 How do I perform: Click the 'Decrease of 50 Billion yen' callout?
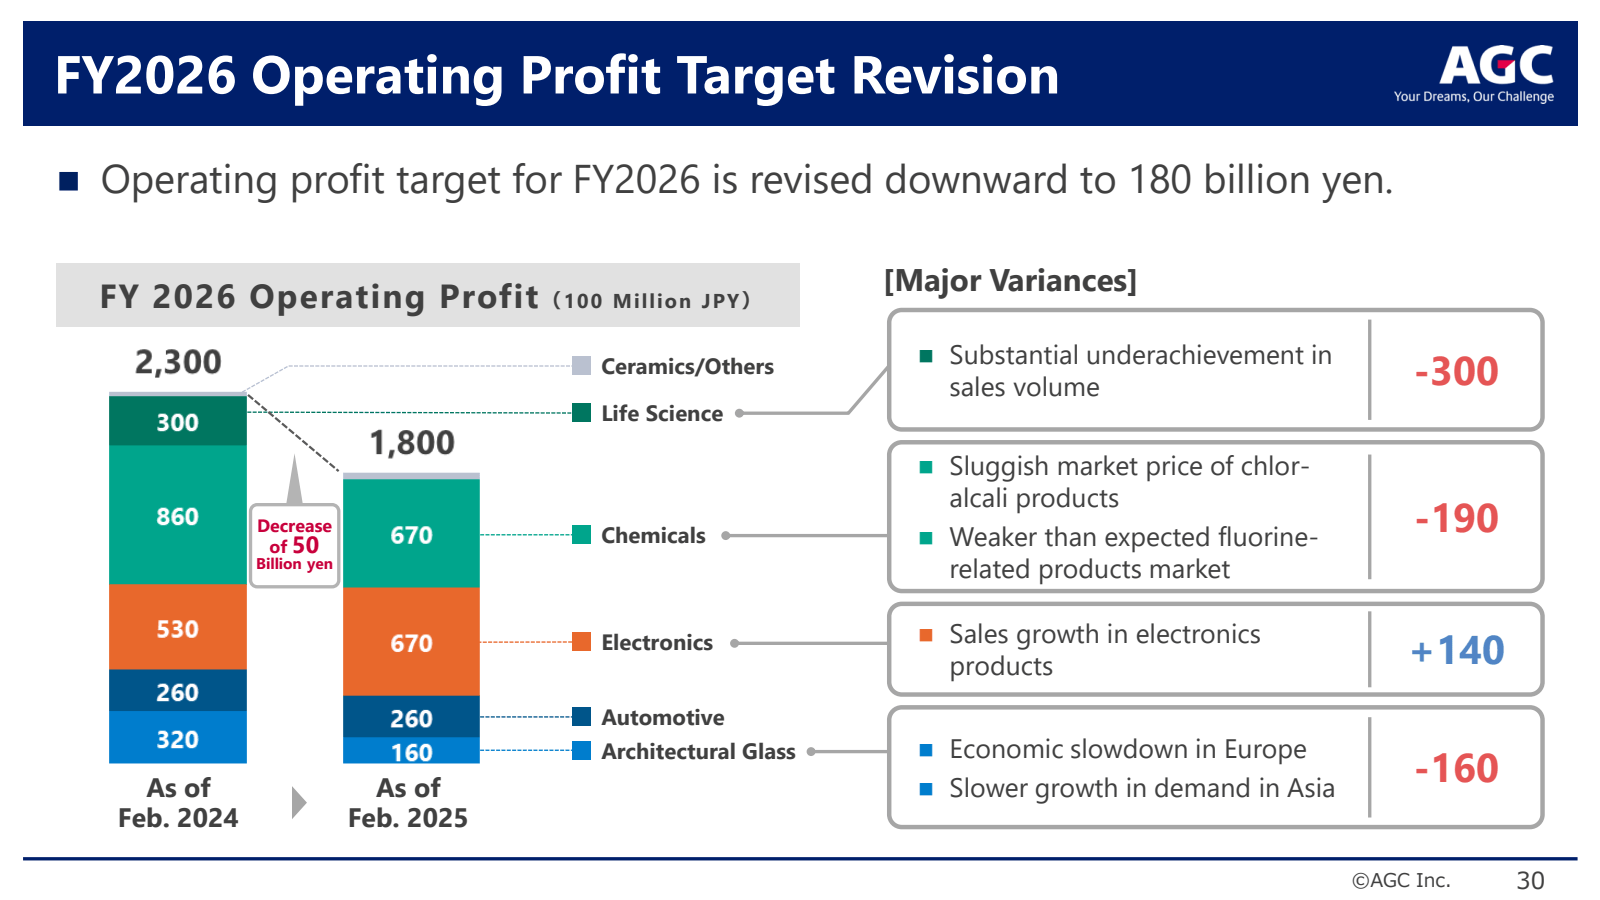[294, 545]
